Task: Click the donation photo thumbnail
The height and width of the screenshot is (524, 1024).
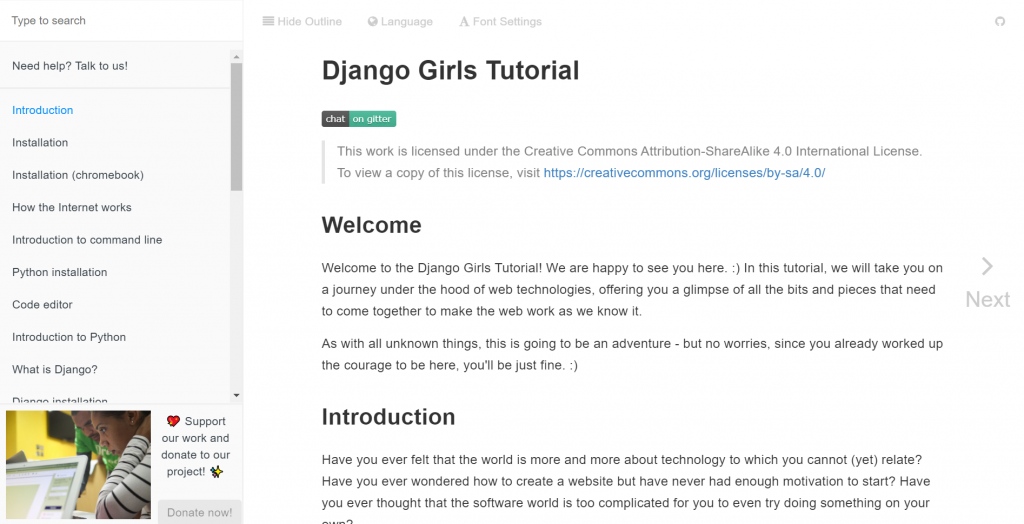Action: [x=78, y=465]
